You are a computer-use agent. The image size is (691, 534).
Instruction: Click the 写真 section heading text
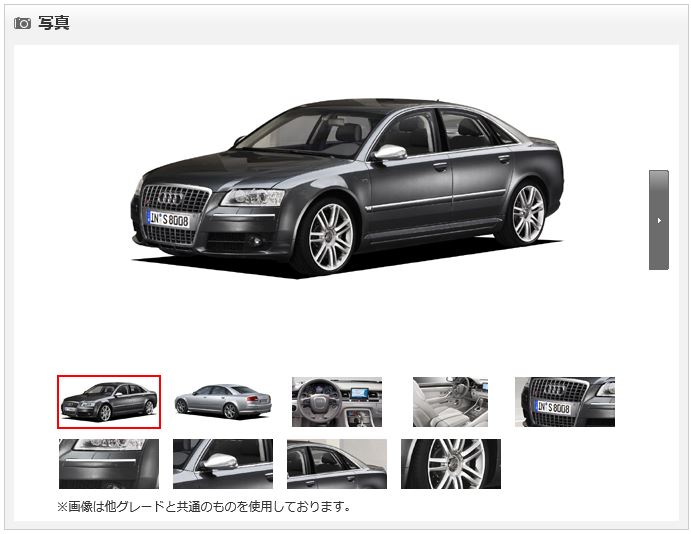tap(53, 23)
